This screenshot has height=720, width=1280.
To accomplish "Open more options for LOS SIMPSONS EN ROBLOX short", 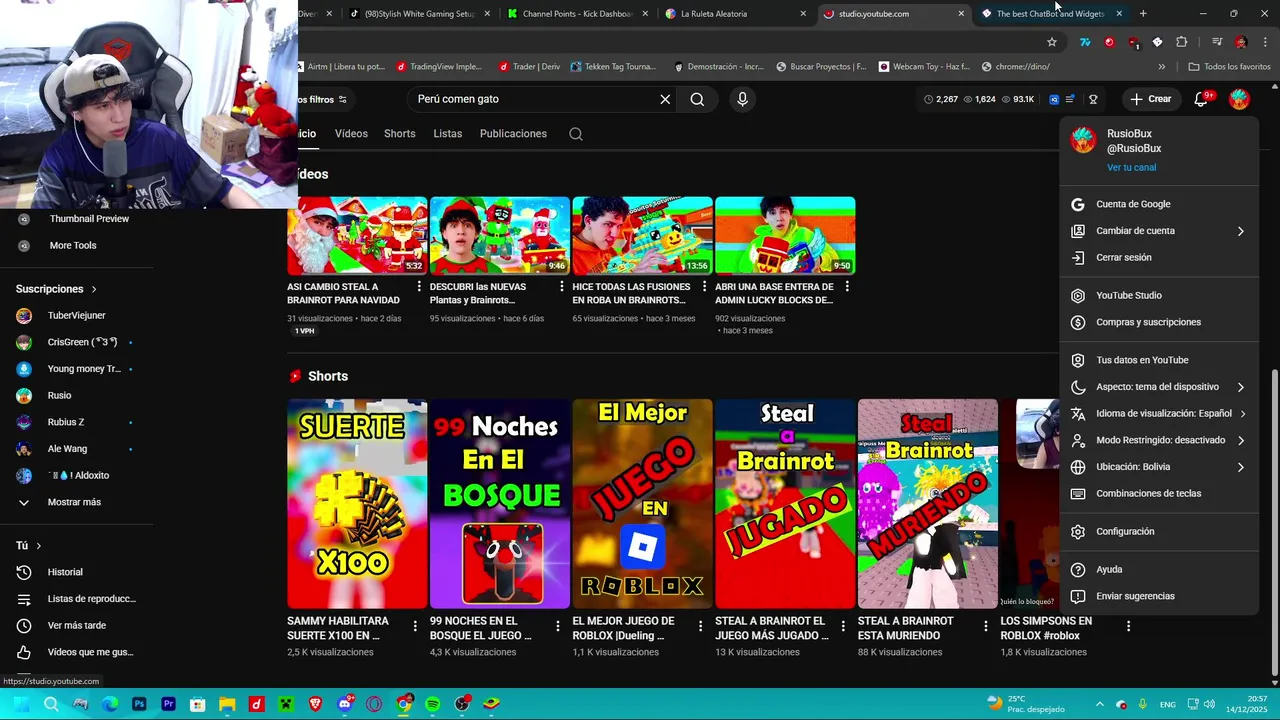I will 1128,627.
